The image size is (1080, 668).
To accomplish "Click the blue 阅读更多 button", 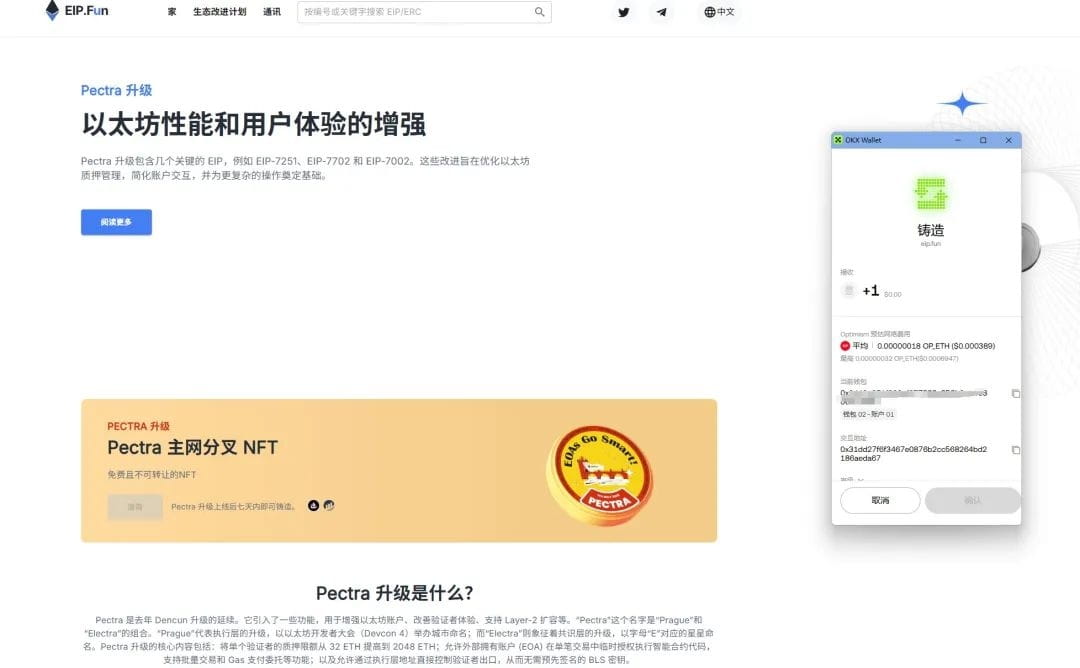I will pyautogui.click(x=116, y=222).
